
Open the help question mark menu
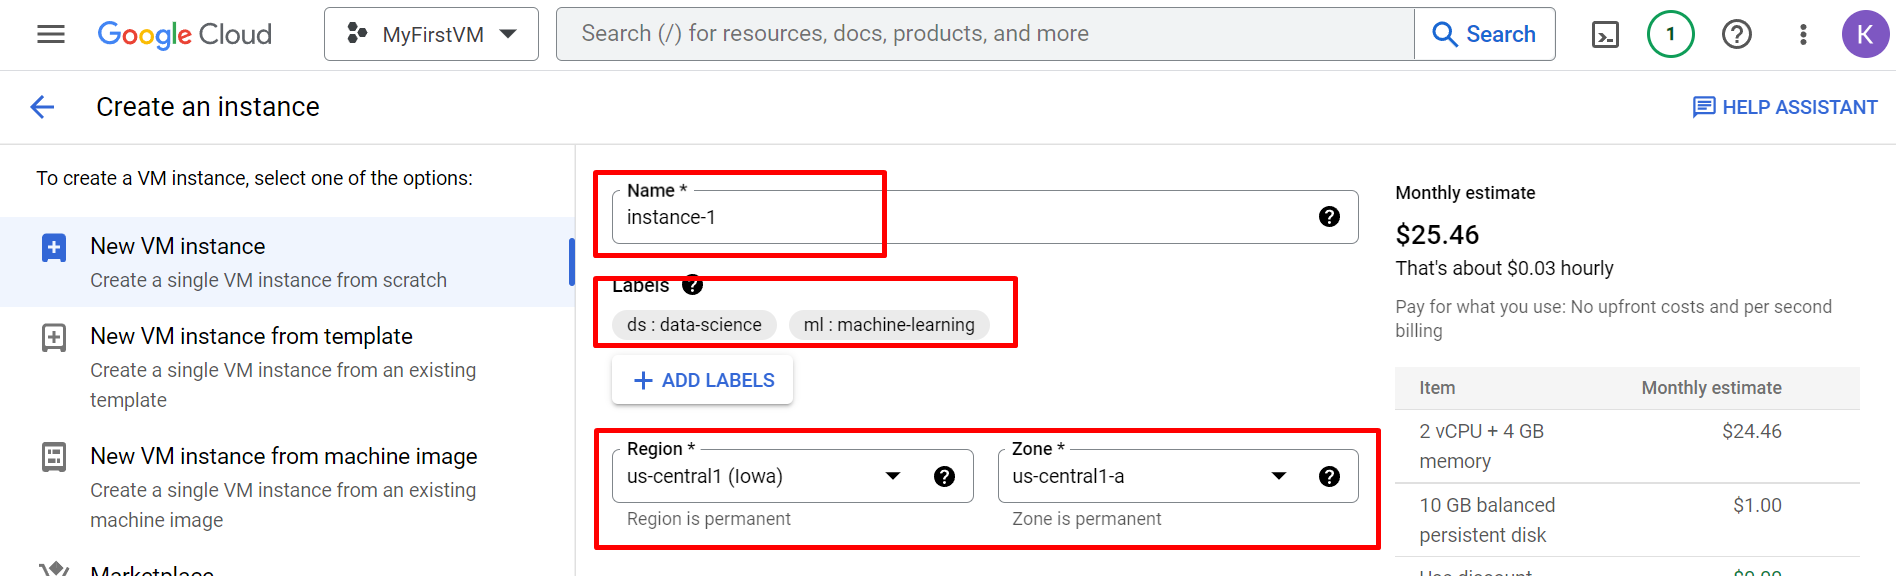[x=1737, y=34]
